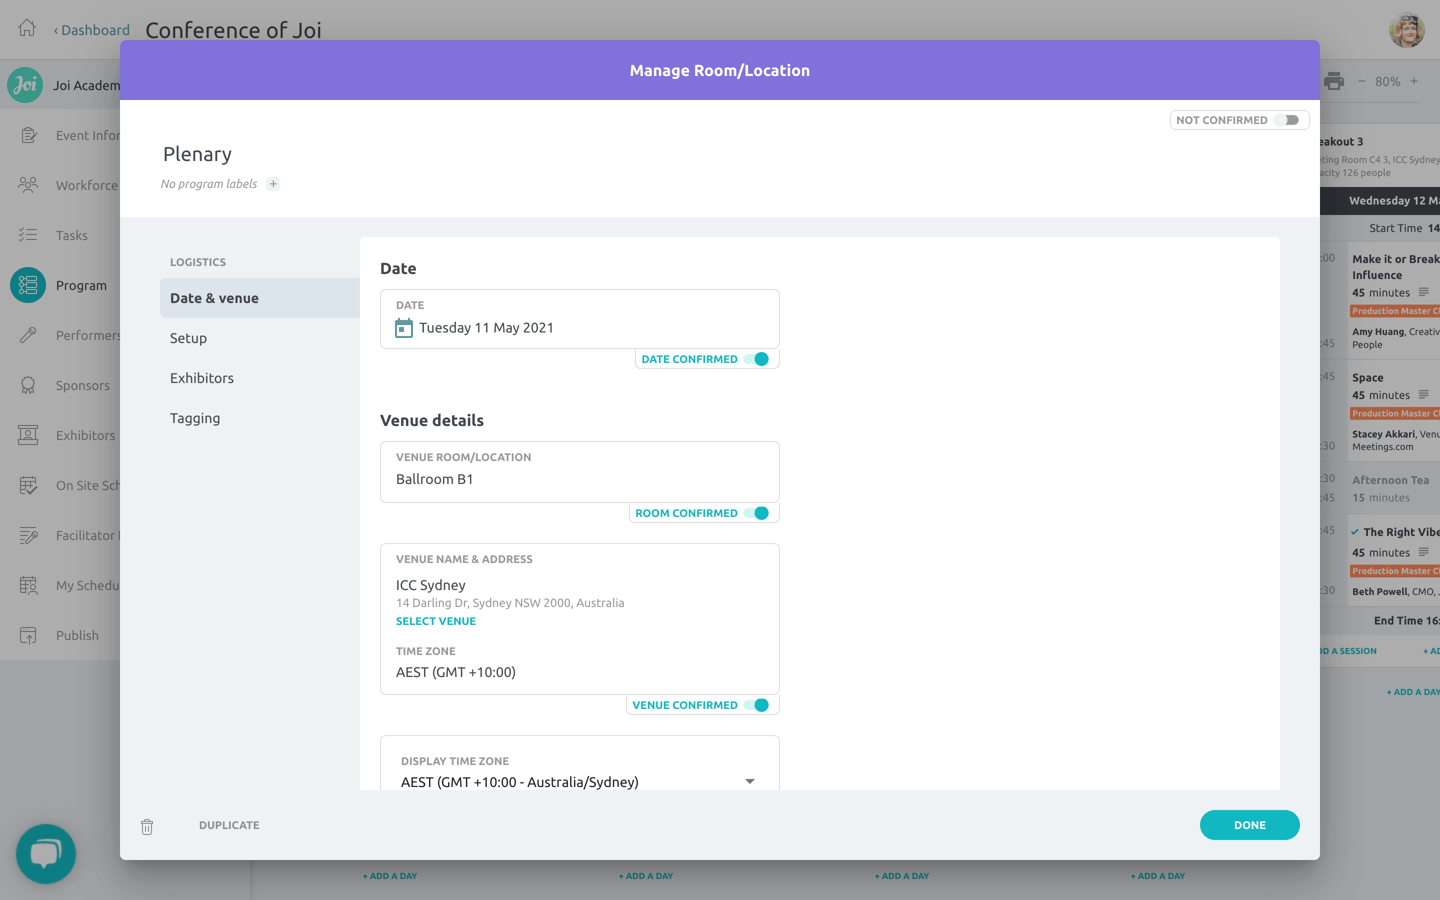Click the SELECT VENUE link
This screenshot has height=900, width=1440.
(436, 621)
